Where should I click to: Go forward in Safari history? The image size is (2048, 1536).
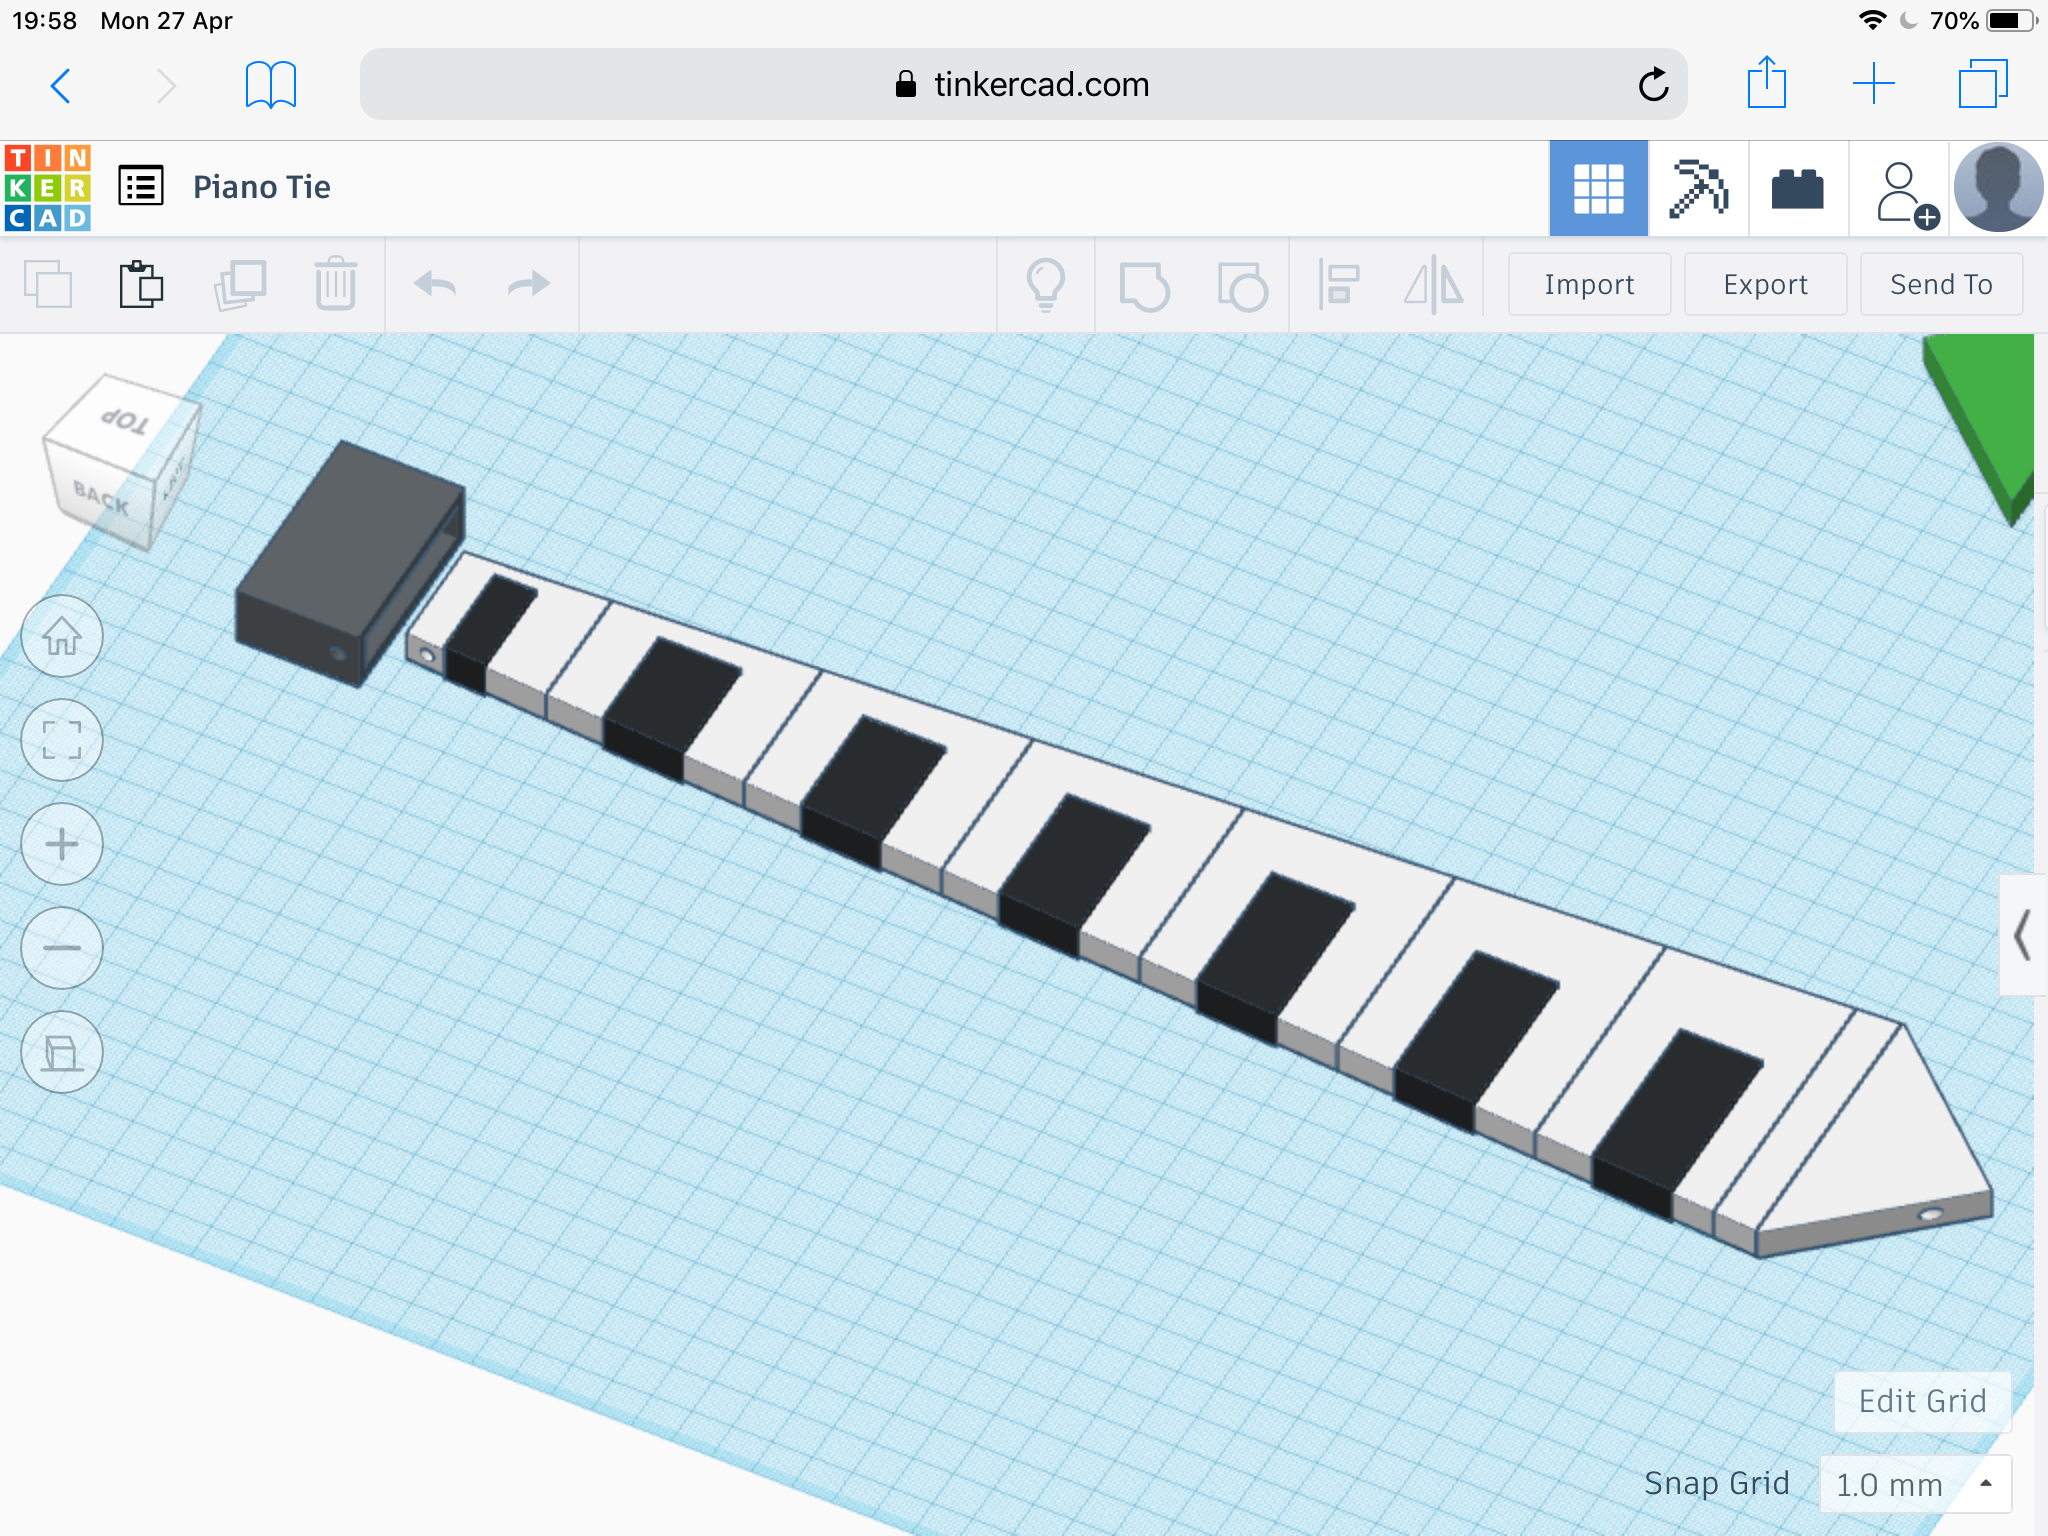pyautogui.click(x=166, y=86)
